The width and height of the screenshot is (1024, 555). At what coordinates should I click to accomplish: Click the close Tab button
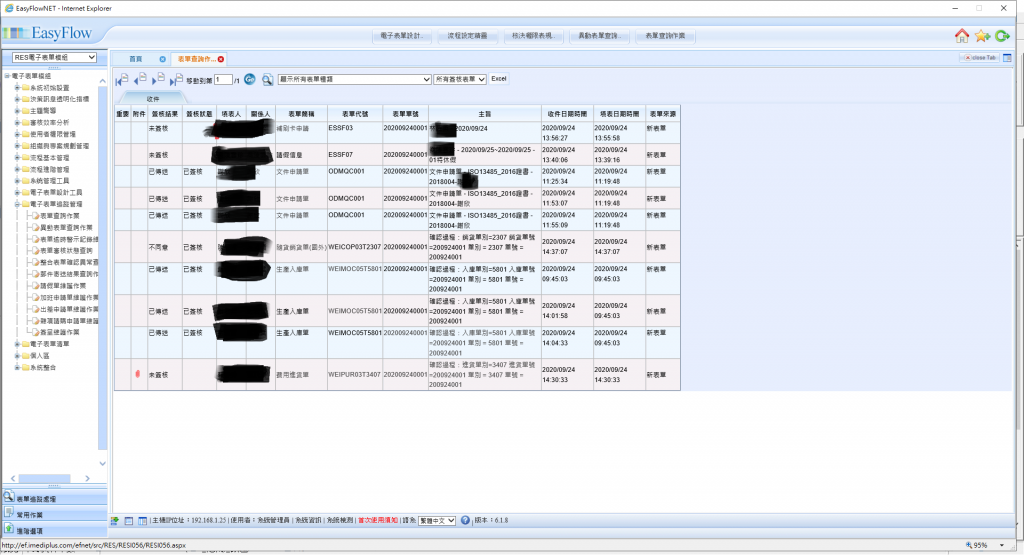click(x=980, y=57)
